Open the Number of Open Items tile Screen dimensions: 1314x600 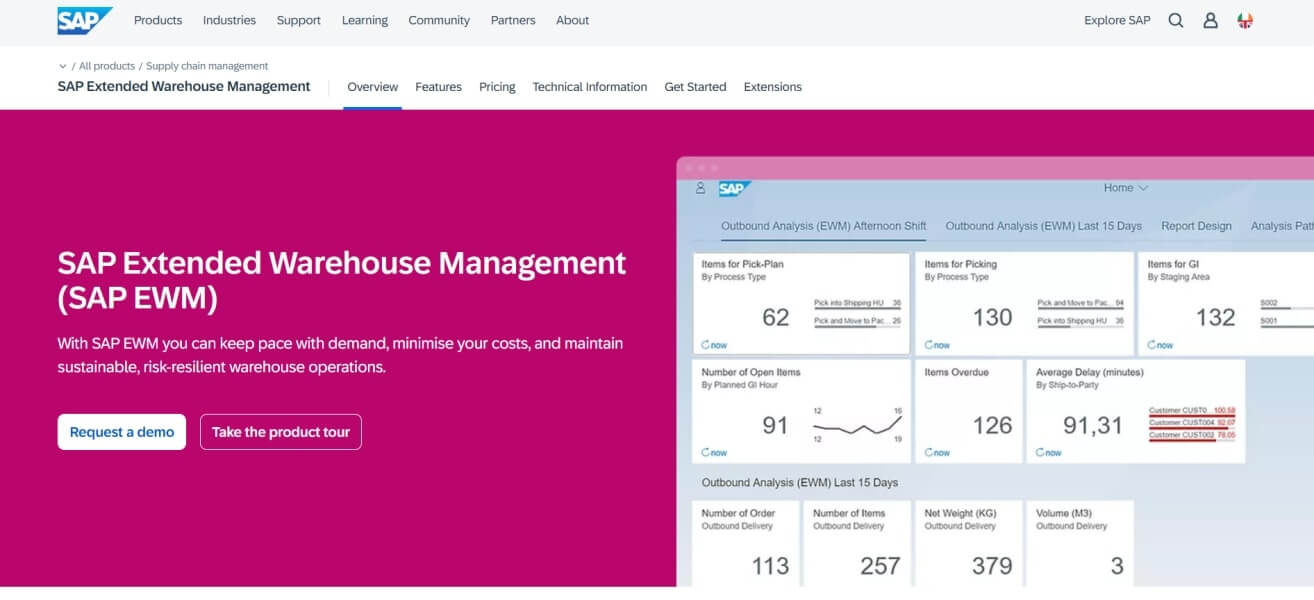pos(801,411)
